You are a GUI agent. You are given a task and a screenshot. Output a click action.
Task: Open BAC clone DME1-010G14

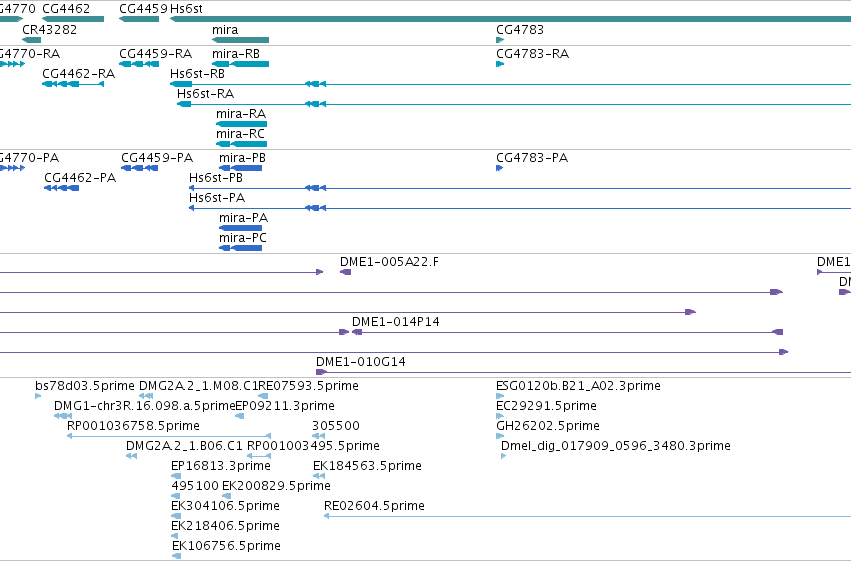click(x=583, y=372)
